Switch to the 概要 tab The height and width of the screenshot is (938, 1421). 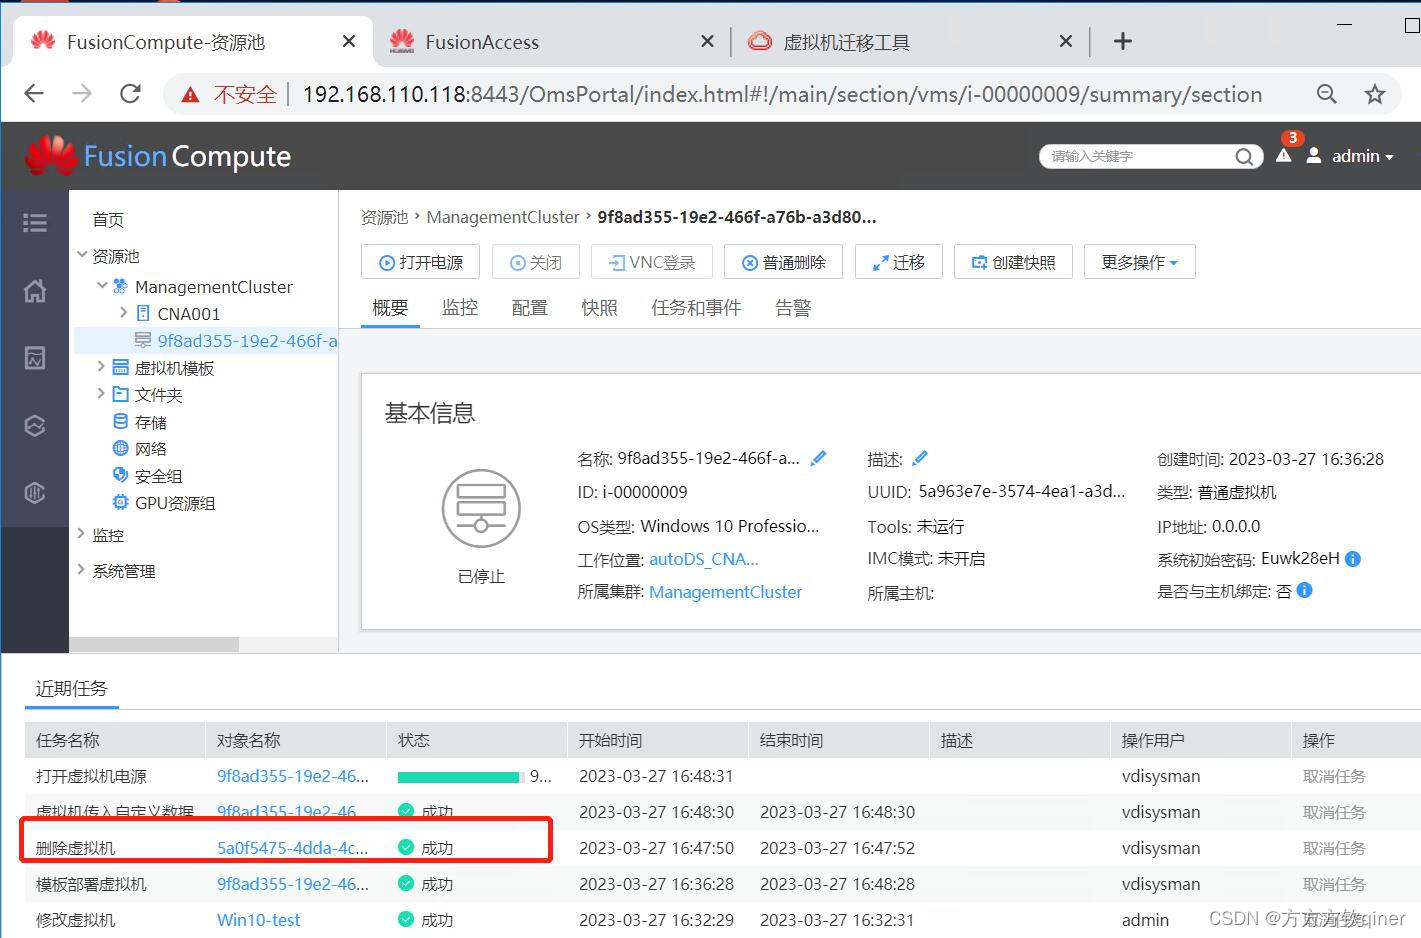pyautogui.click(x=390, y=308)
